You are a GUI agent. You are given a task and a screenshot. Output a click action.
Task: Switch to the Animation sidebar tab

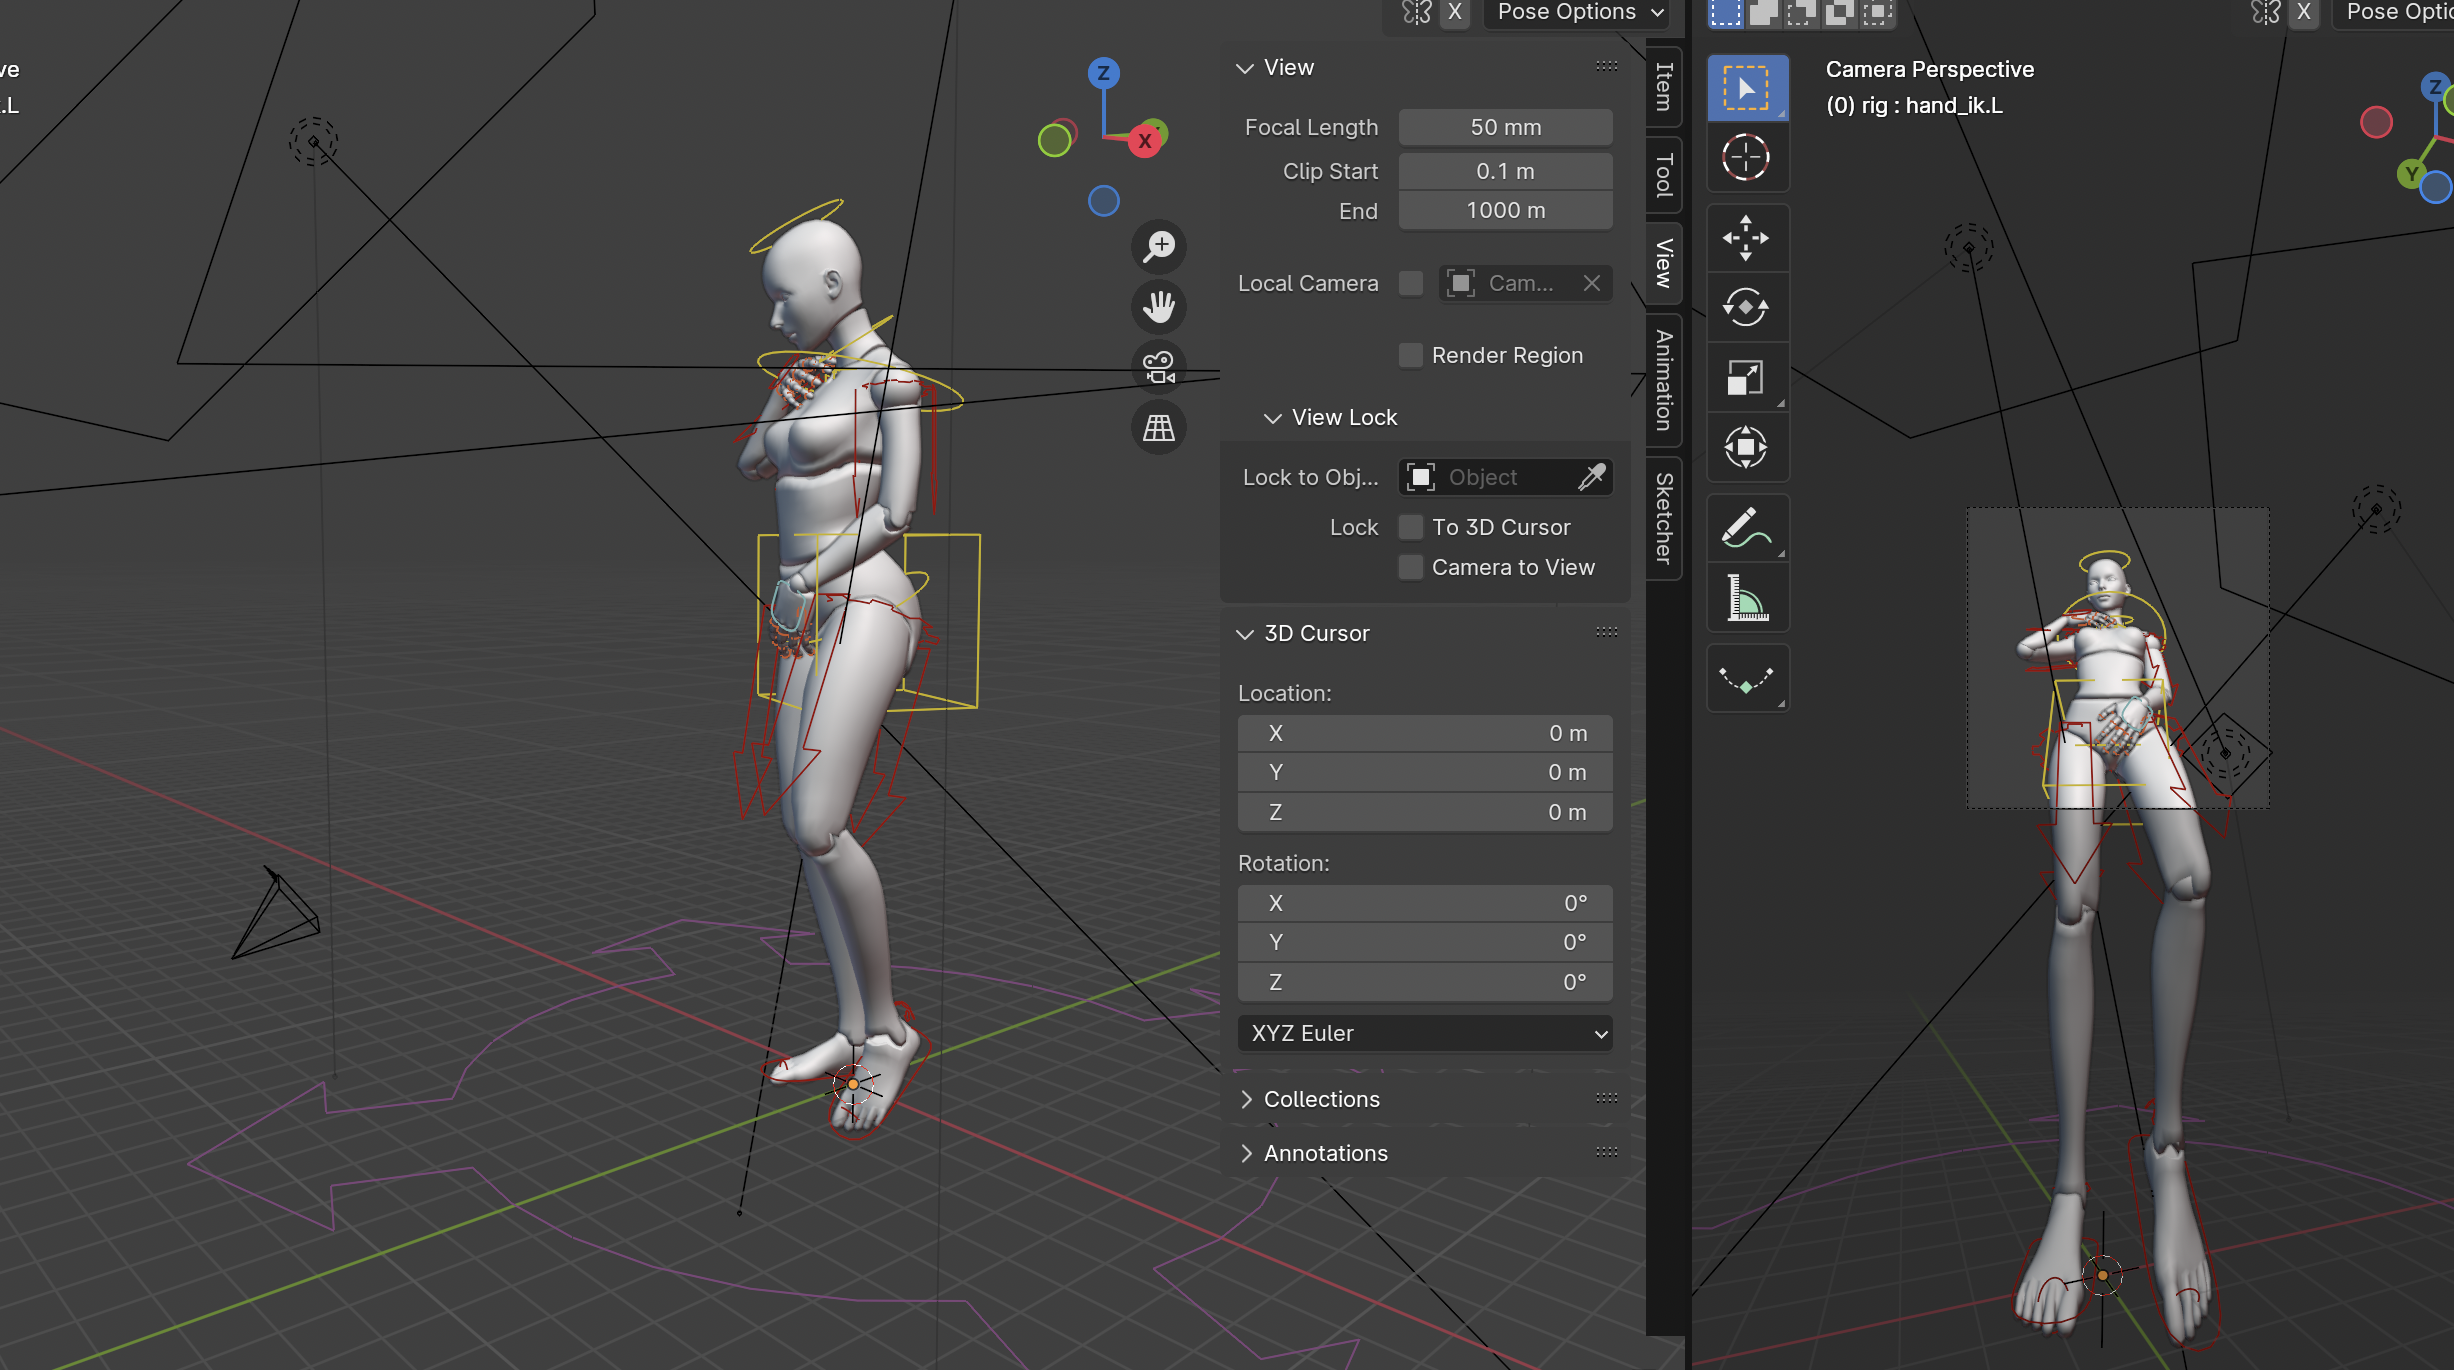tap(1663, 380)
